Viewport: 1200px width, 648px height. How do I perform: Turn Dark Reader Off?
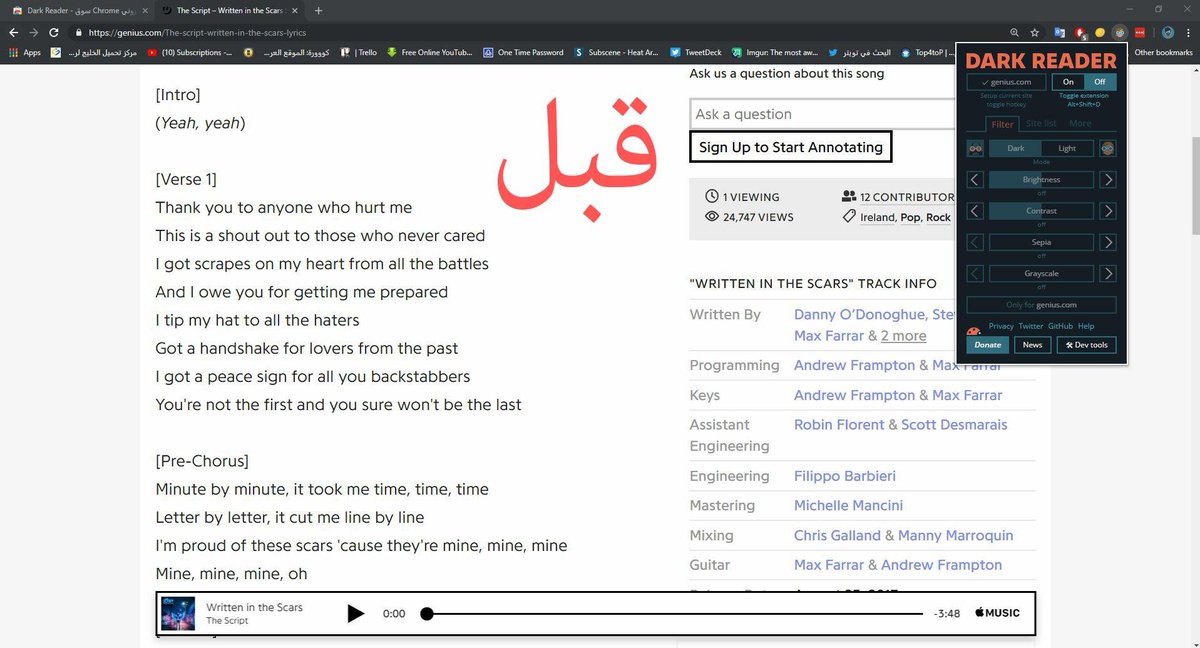pos(1100,82)
